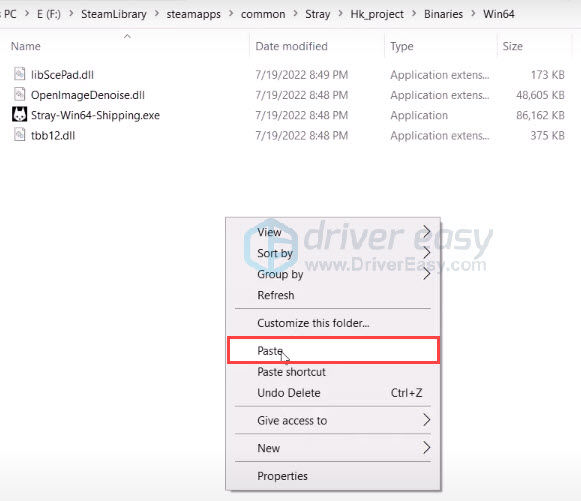
Task: Choose Paste shortcut menu entry
Action: point(333,372)
